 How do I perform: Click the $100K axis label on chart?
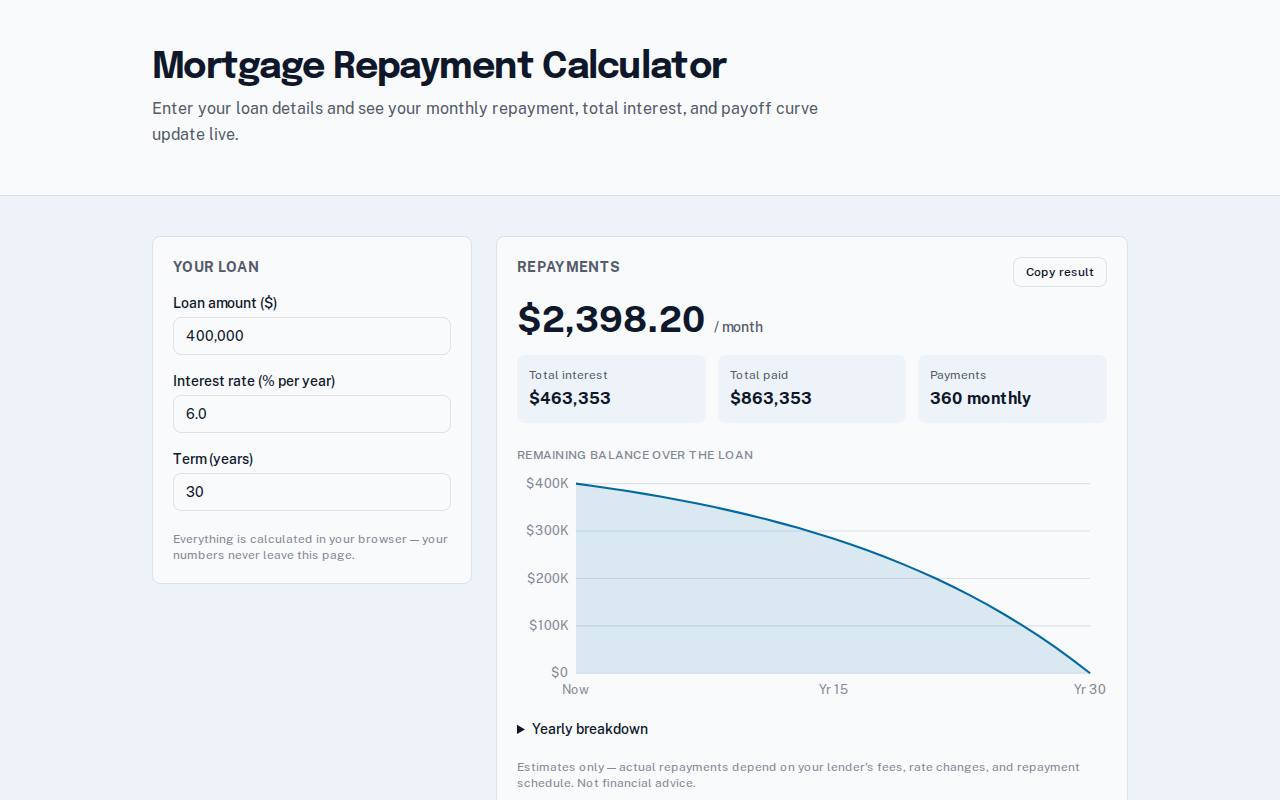[548, 625]
